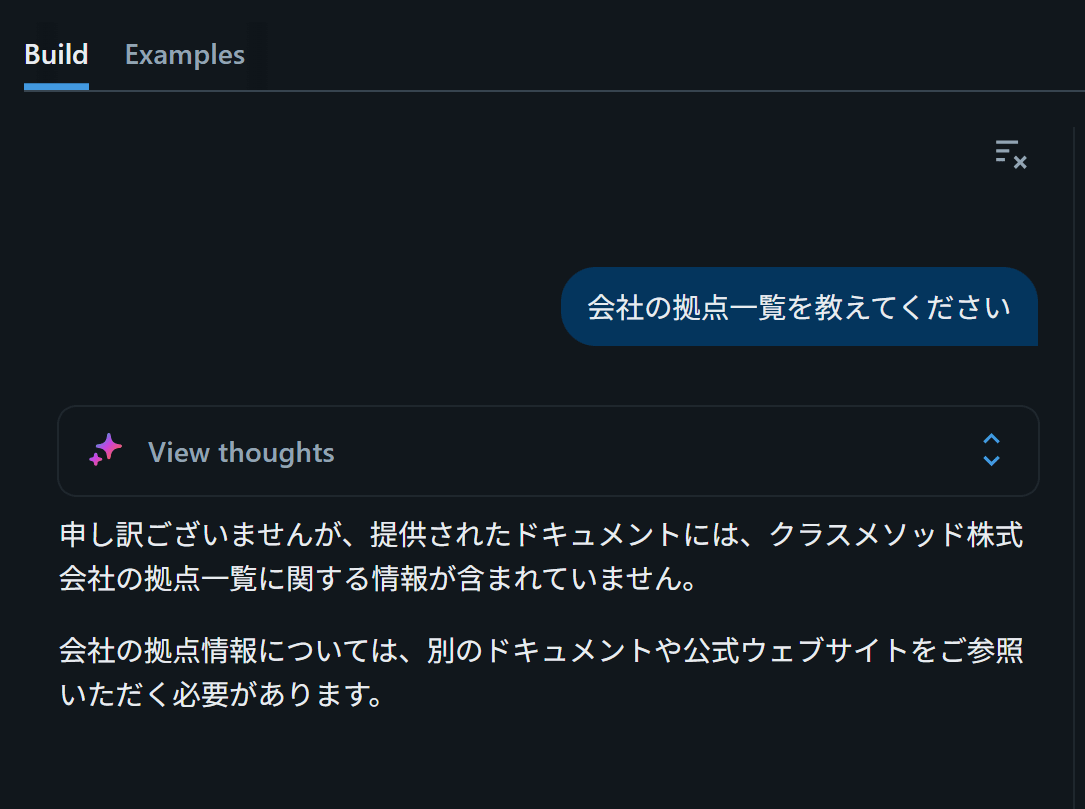The height and width of the screenshot is (809, 1085).
Task: Click the blue underline beneath the Build tab
Action: 56,87
